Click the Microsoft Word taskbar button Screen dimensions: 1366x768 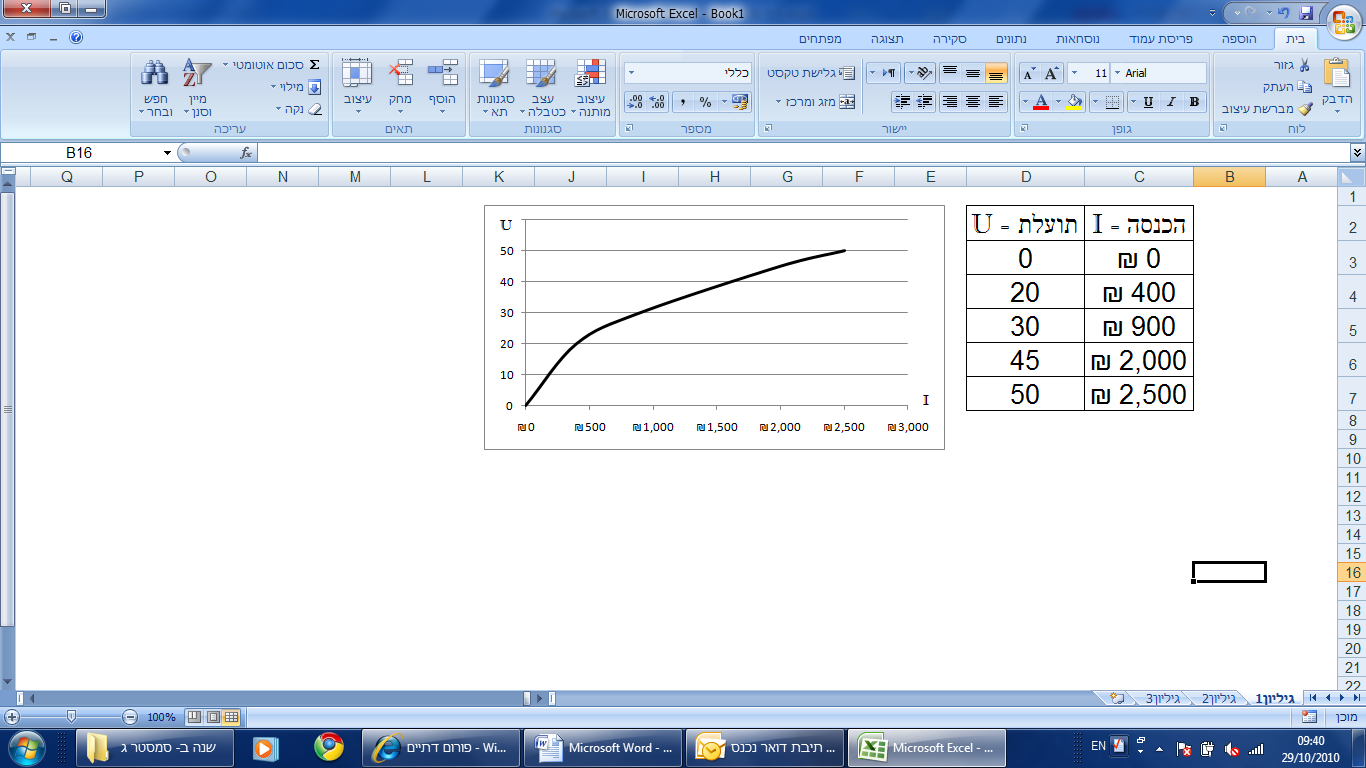coord(603,747)
